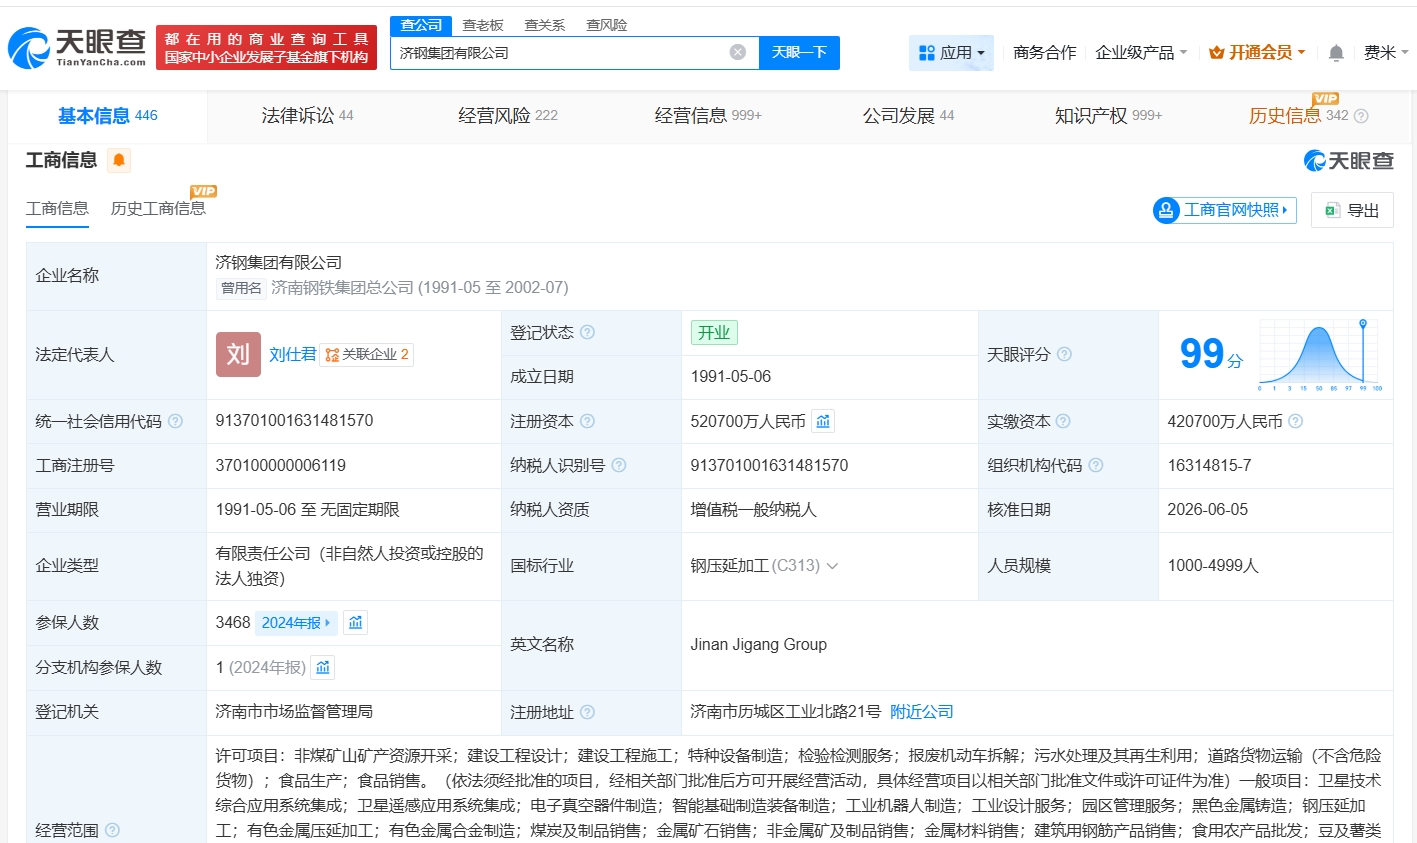Select the 历史工商信息 sub-tab

(x=158, y=208)
